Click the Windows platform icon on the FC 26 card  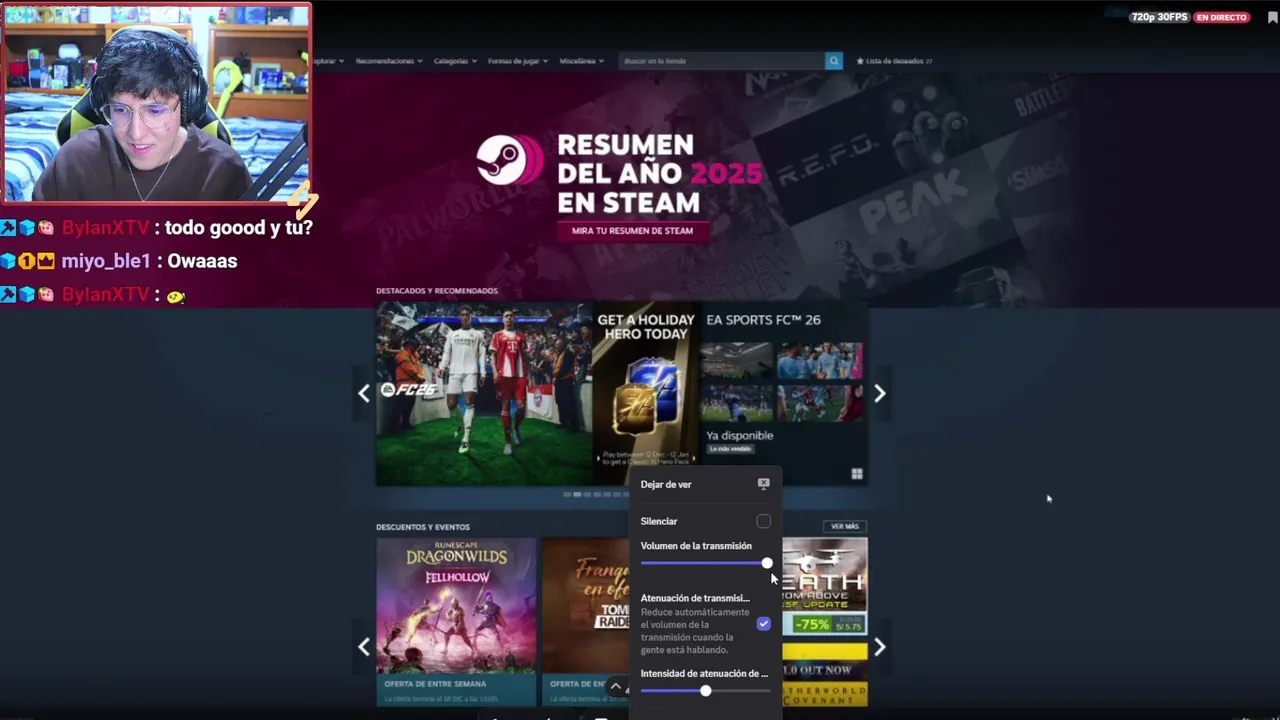click(x=857, y=474)
